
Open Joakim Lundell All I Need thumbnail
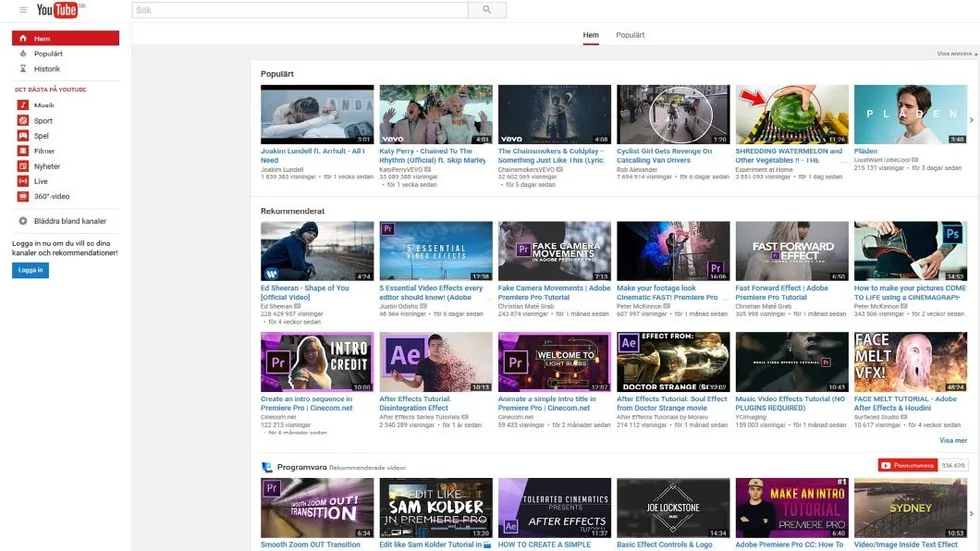tap(317, 114)
